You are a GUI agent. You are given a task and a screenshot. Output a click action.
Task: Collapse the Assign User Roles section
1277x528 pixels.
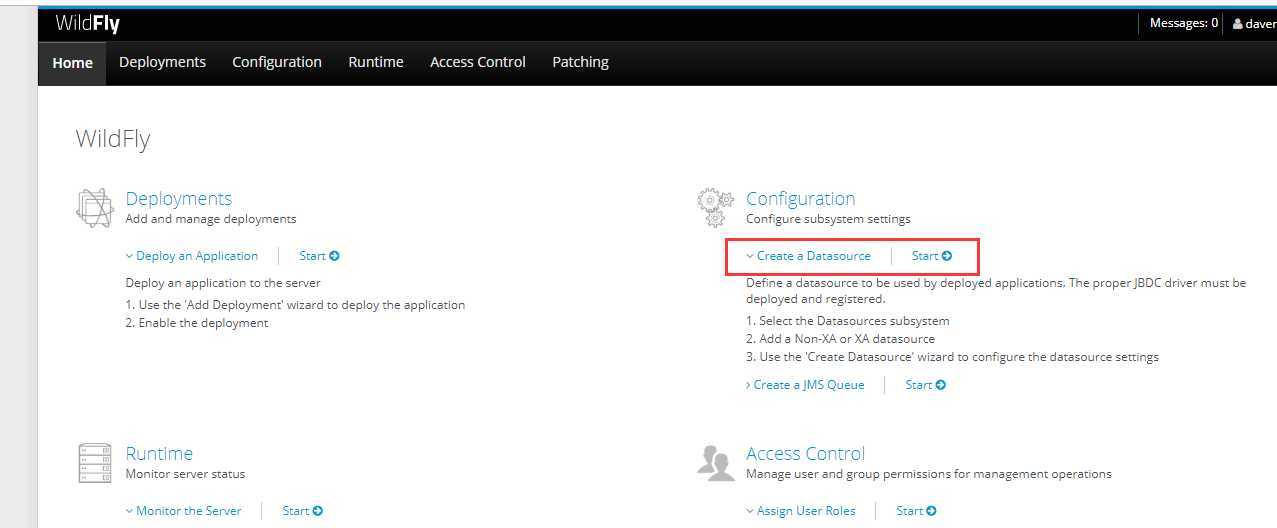[x=801, y=511]
